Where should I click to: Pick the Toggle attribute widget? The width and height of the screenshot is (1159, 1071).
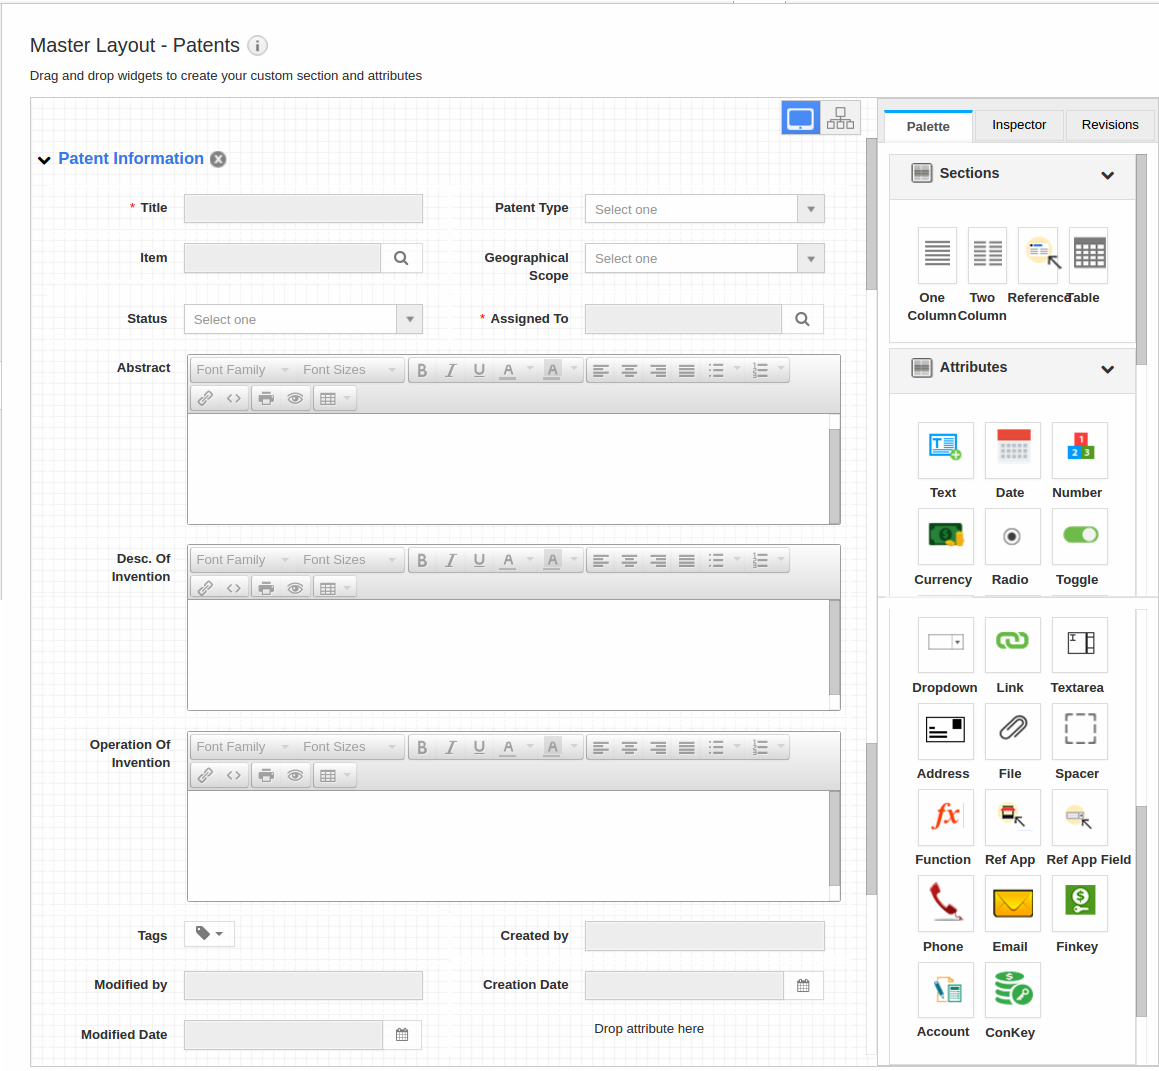[x=1079, y=536]
